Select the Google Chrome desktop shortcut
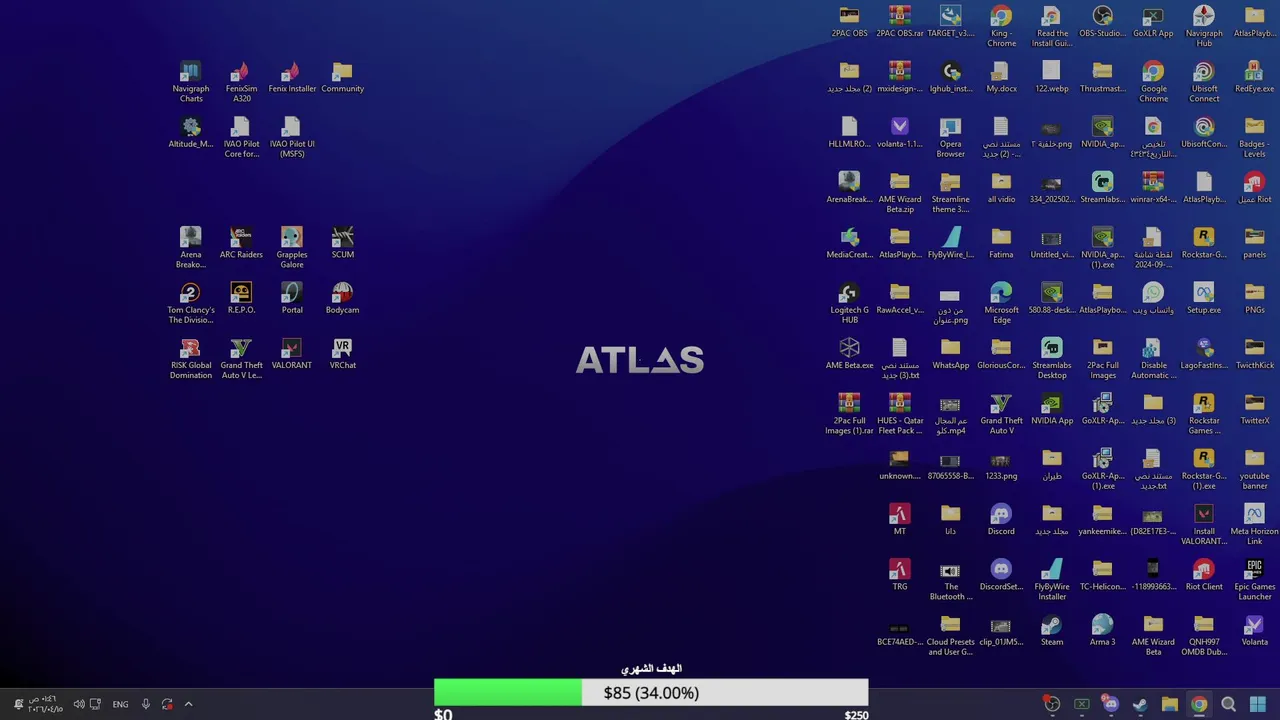This screenshot has width=1280, height=720. 1153,82
